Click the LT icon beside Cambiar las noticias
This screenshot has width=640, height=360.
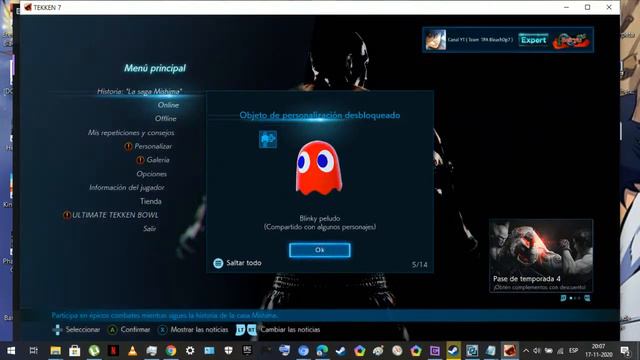240,330
